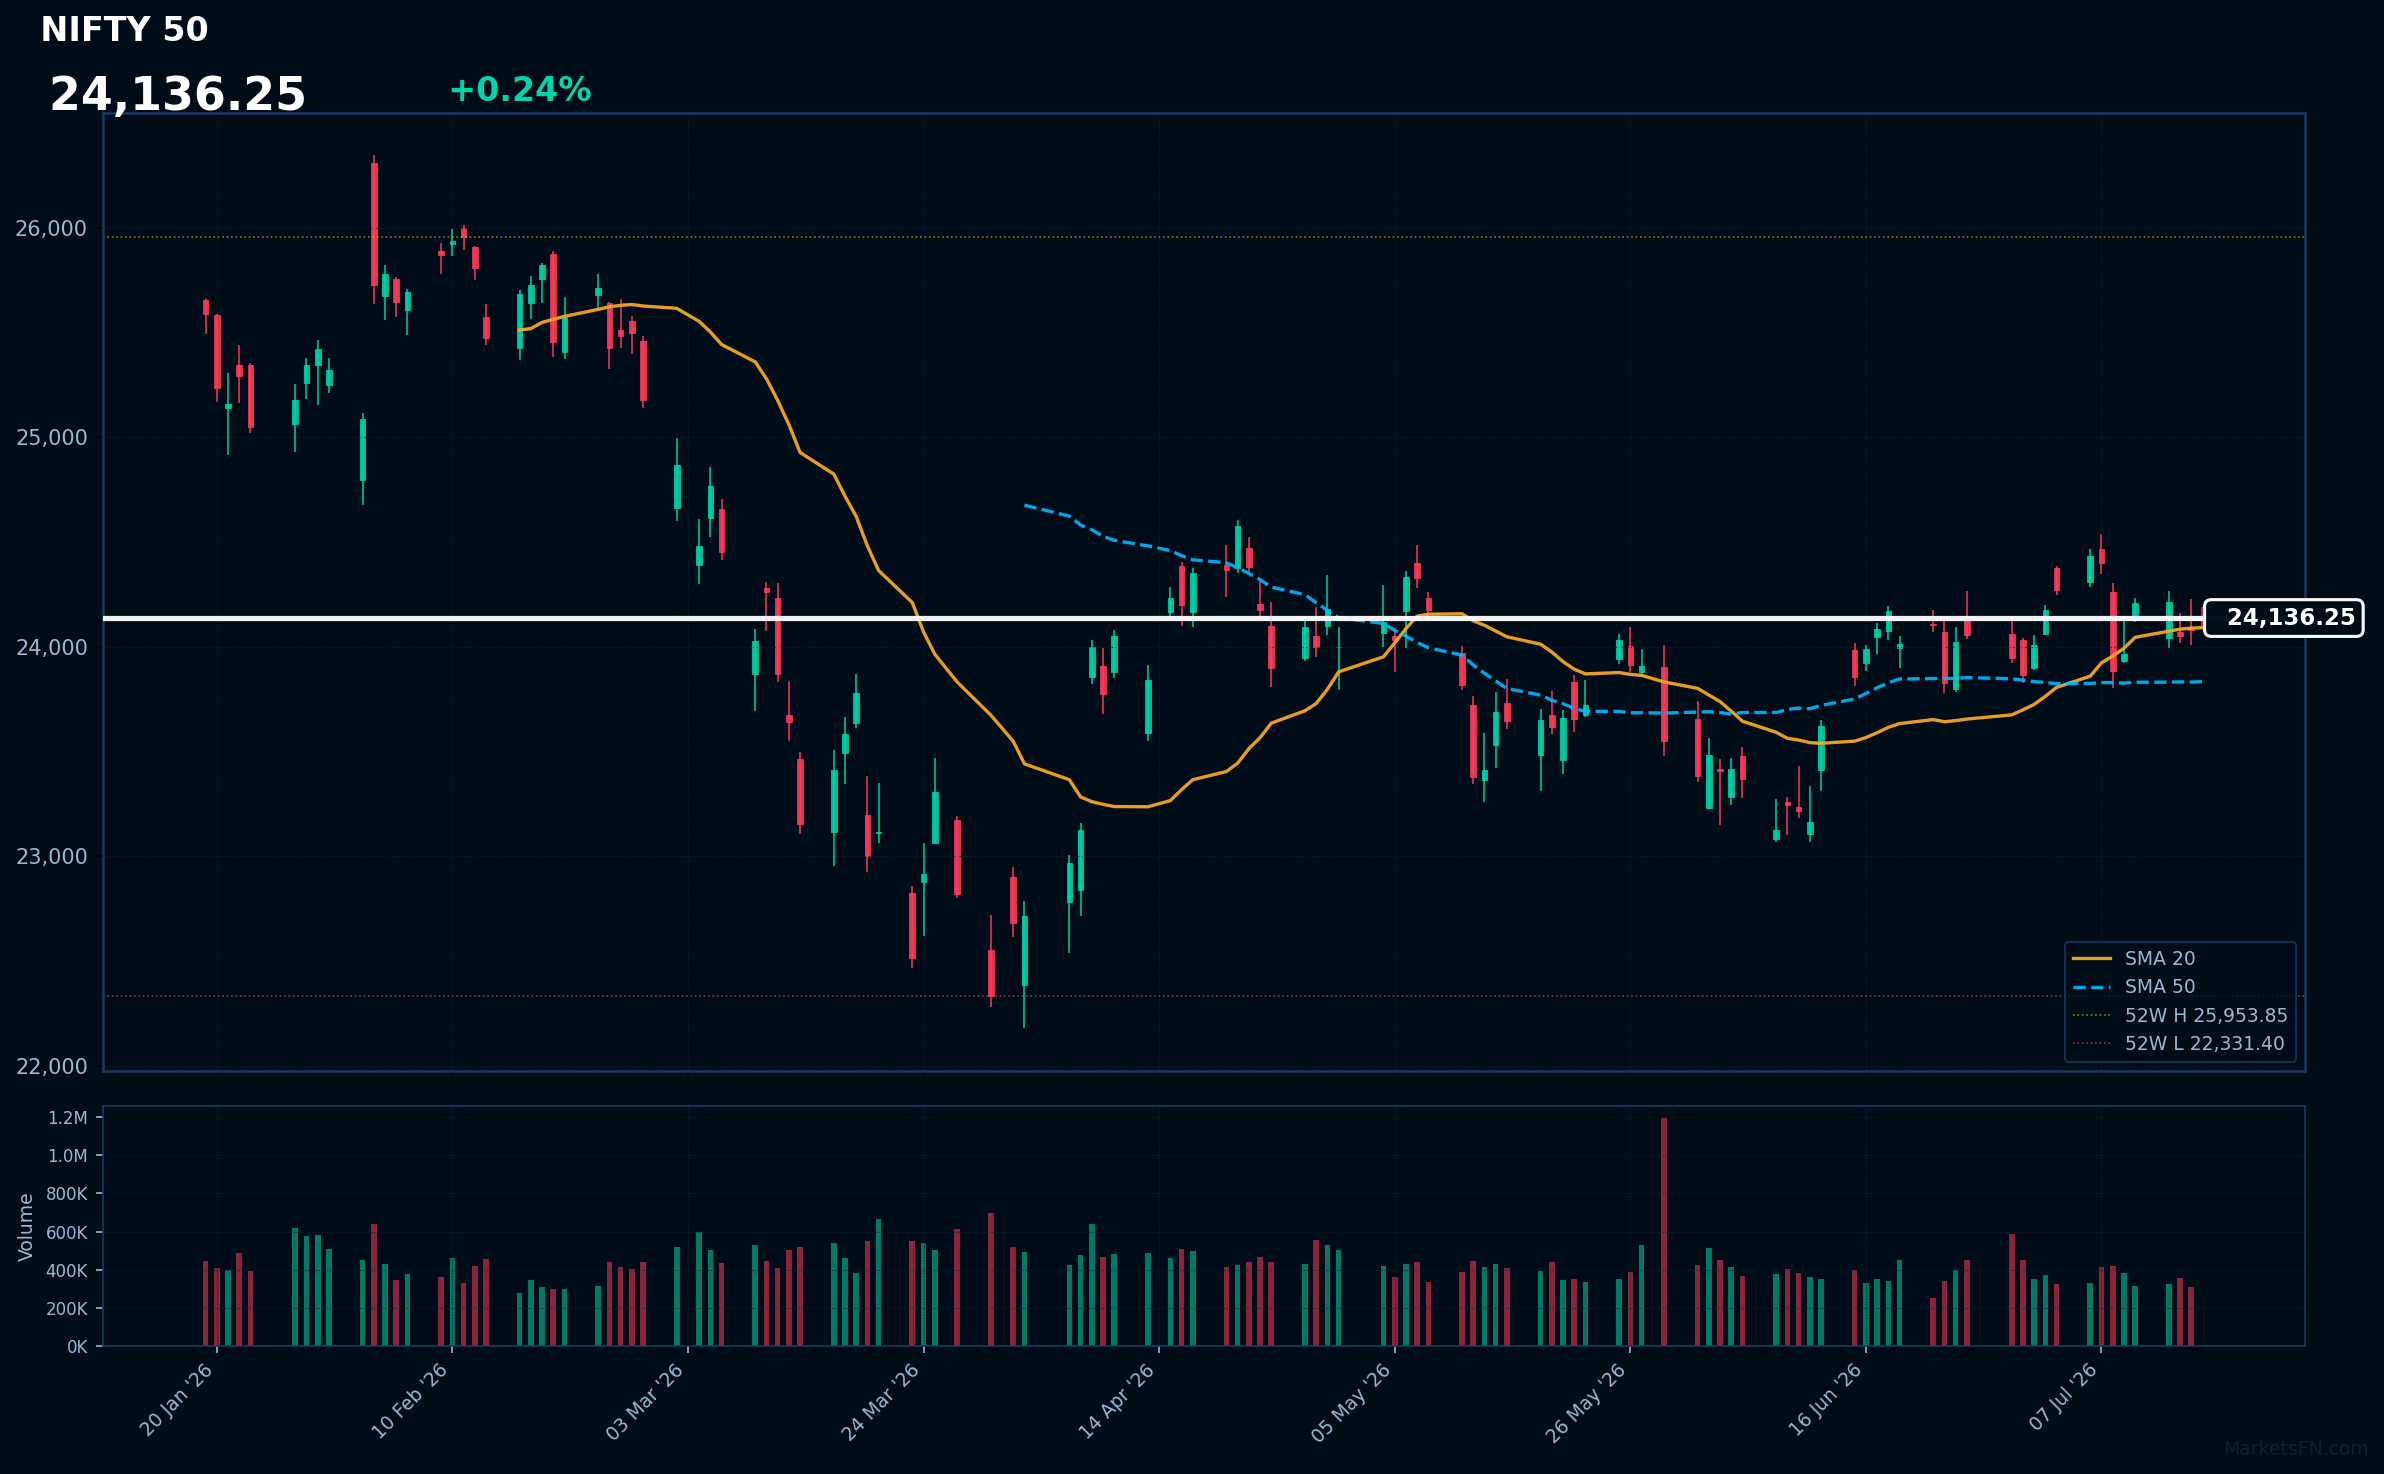Click the 24,000 price axis label
This screenshot has width=2384, height=1474.
tap(51, 648)
